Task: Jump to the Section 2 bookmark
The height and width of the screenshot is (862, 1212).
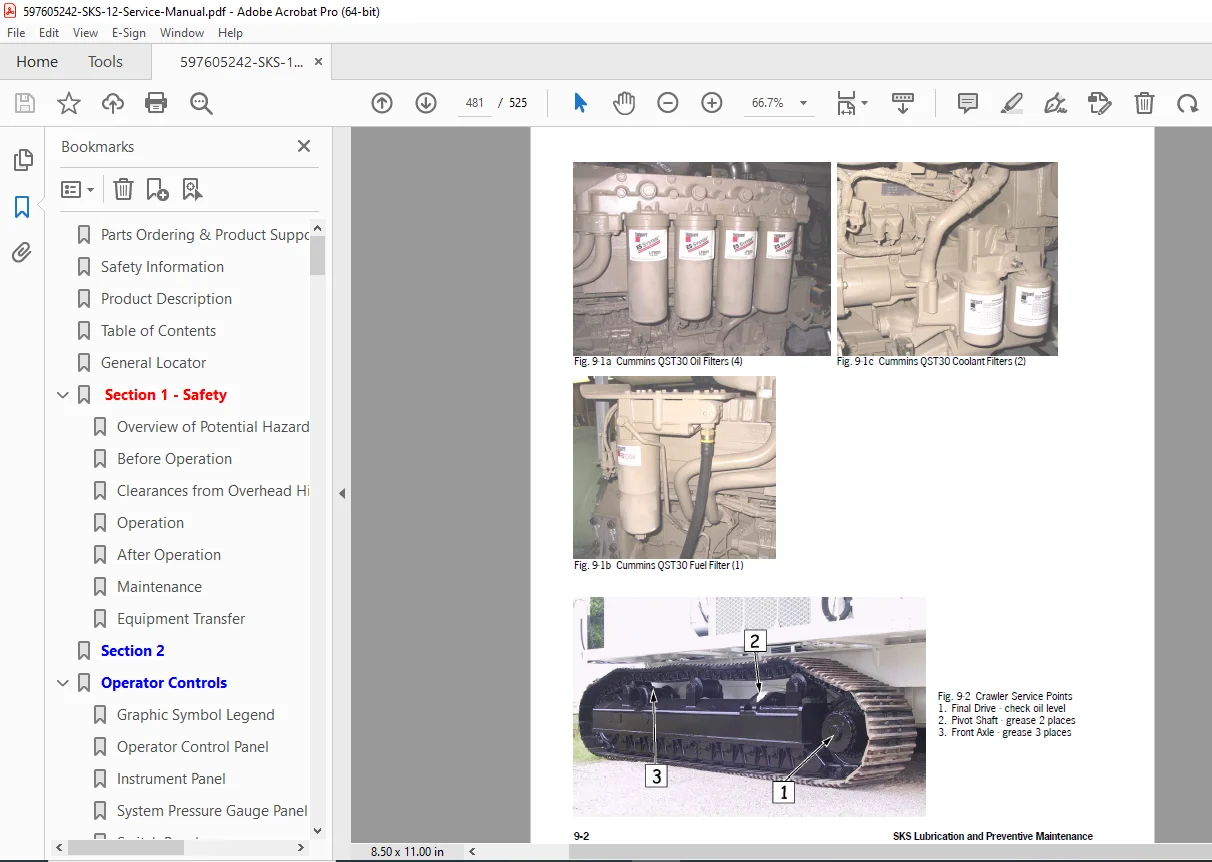Action: tap(133, 651)
